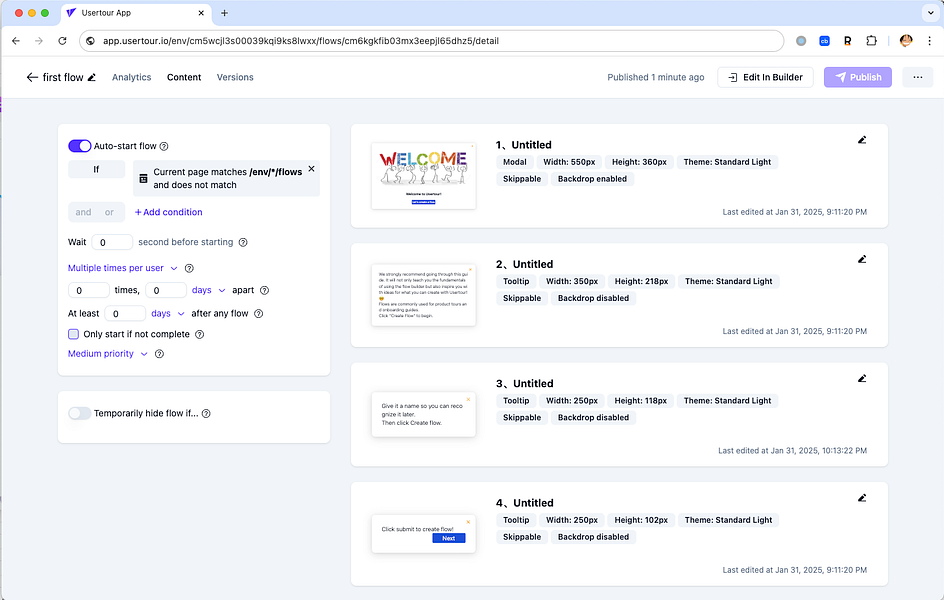Click the blue cb extension icon
The image size is (944, 600).
pyautogui.click(x=824, y=41)
